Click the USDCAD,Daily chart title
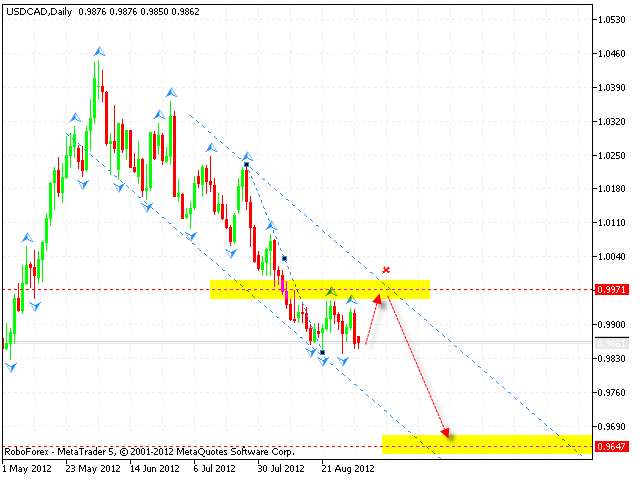640x480 pixels. pyautogui.click(x=36, y=8)
